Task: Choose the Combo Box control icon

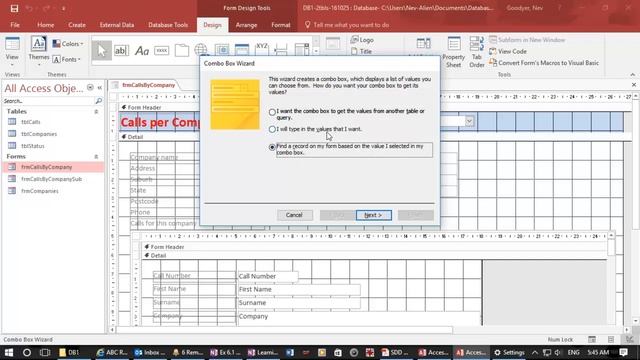Action: point(302,49)
